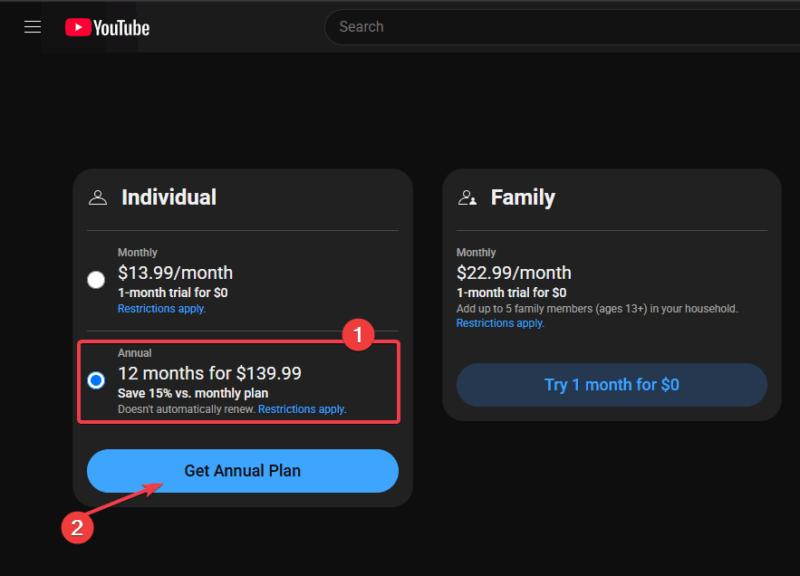Viewport: 800px width, 576px height.
Task: Open Restrictions apply on the Family card
Action: coord(499,323)
